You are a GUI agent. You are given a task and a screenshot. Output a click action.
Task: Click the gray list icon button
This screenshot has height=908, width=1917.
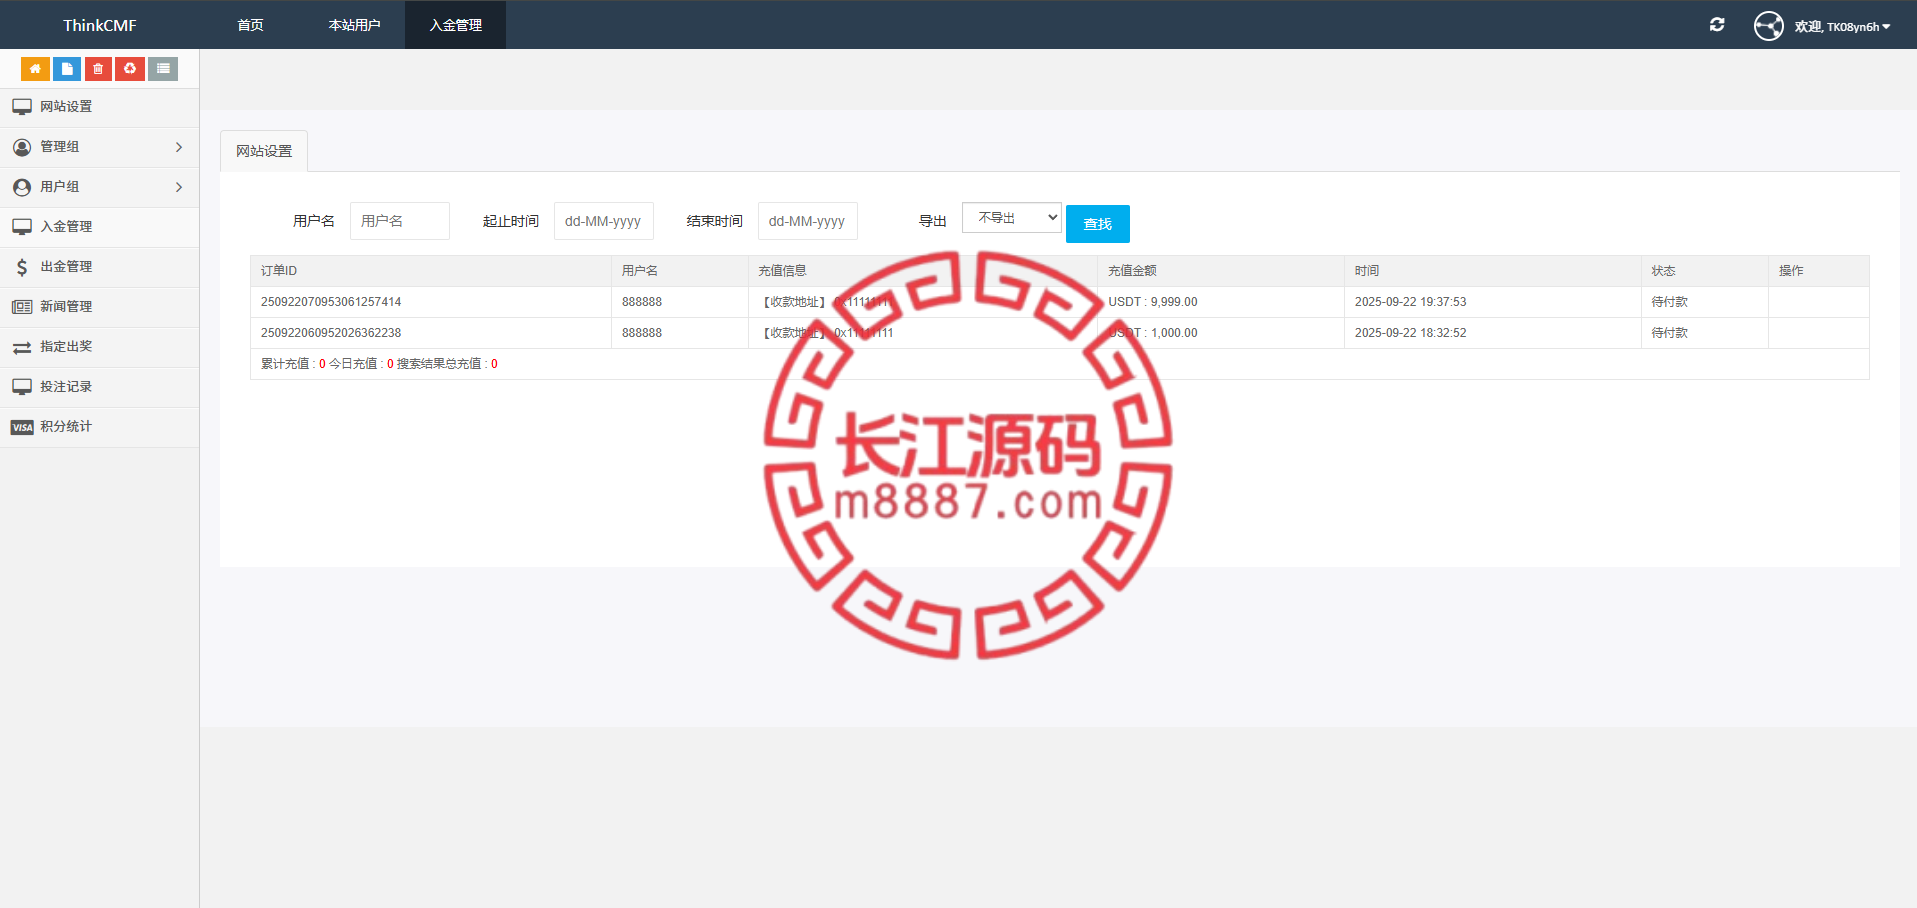point(163,69)
